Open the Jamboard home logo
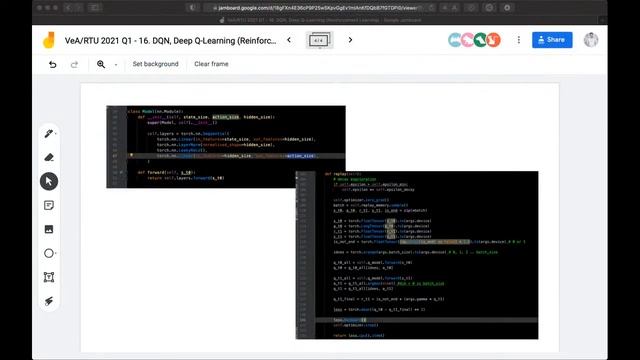 (x=49, y=40)
